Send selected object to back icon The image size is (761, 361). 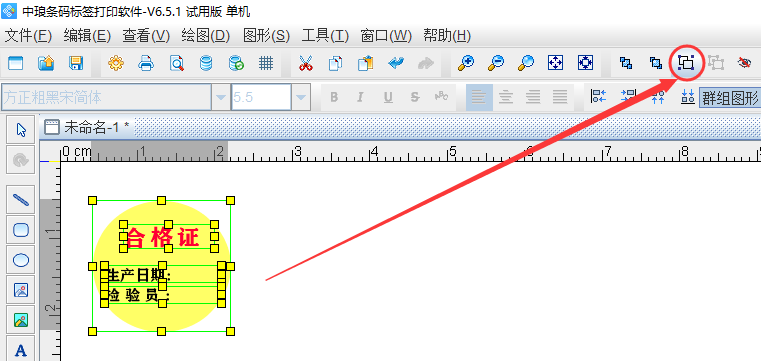pos(656,63)
